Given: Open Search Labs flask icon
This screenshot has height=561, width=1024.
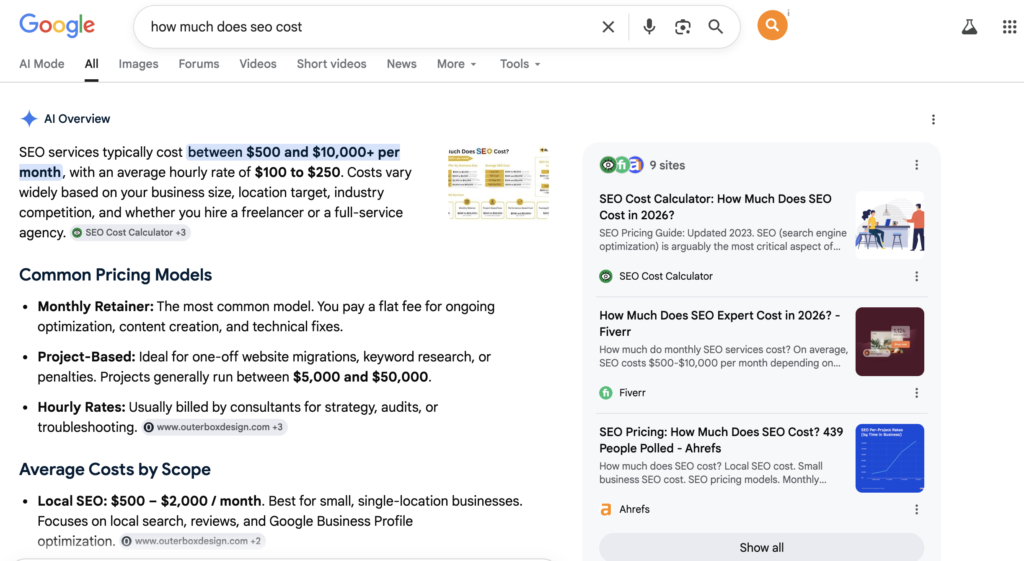Looking at the screenshot, I should 969,27.
